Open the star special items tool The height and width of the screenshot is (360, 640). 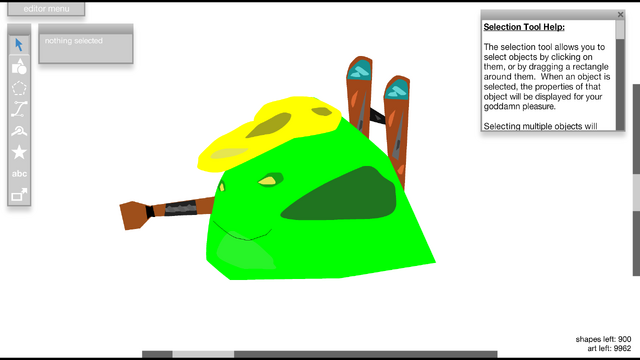click(19, 152)
